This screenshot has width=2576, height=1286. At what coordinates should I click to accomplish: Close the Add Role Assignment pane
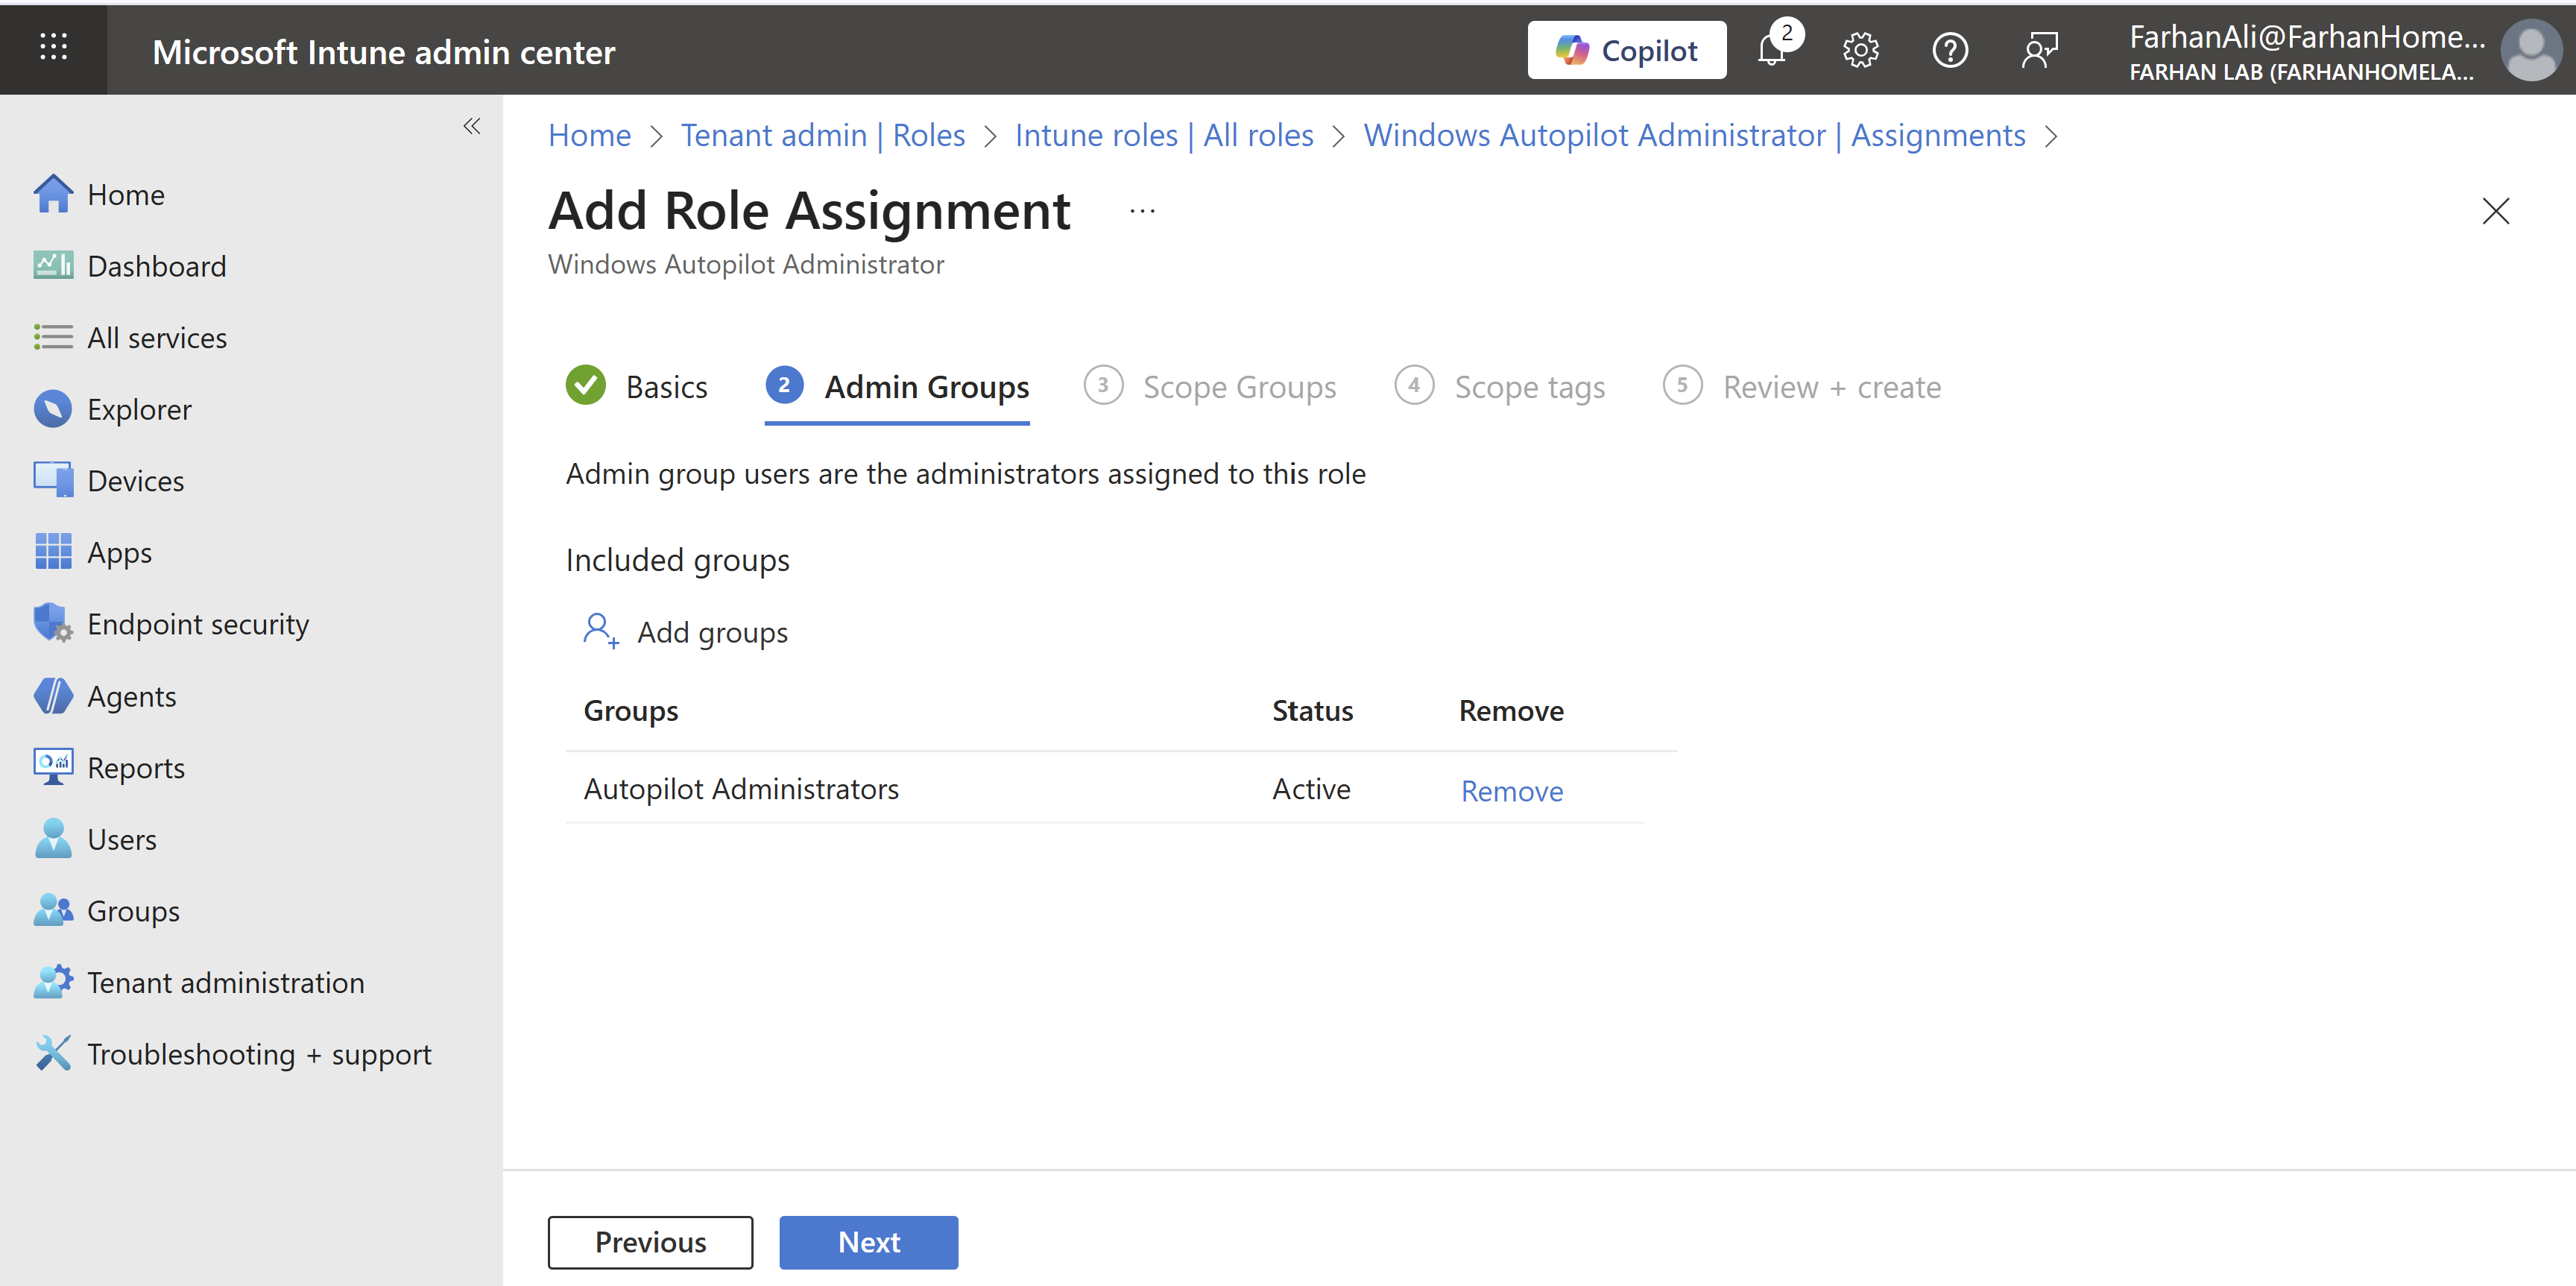[2495, 211]
